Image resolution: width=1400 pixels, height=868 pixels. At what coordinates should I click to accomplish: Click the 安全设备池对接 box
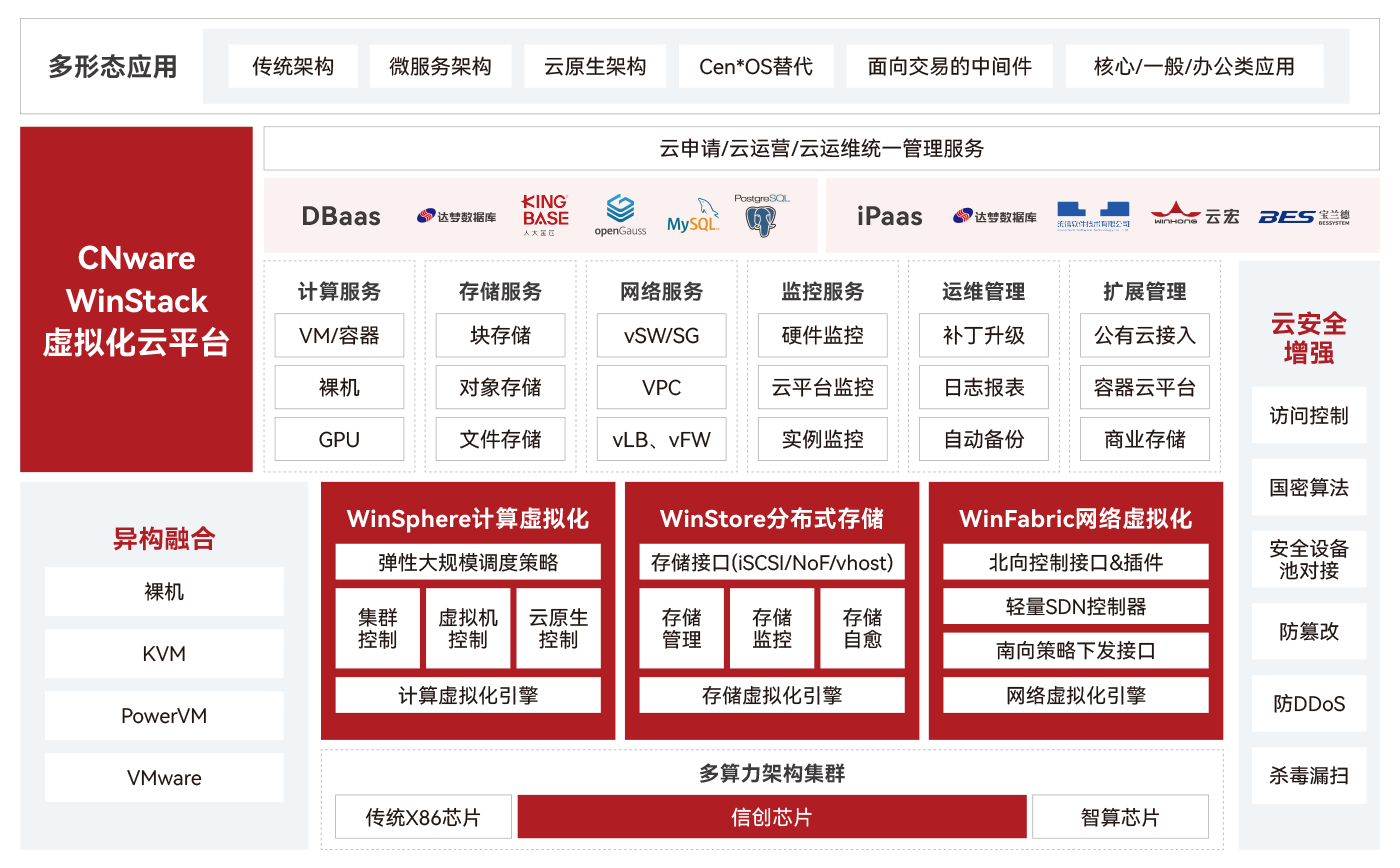click(1309, 559)
